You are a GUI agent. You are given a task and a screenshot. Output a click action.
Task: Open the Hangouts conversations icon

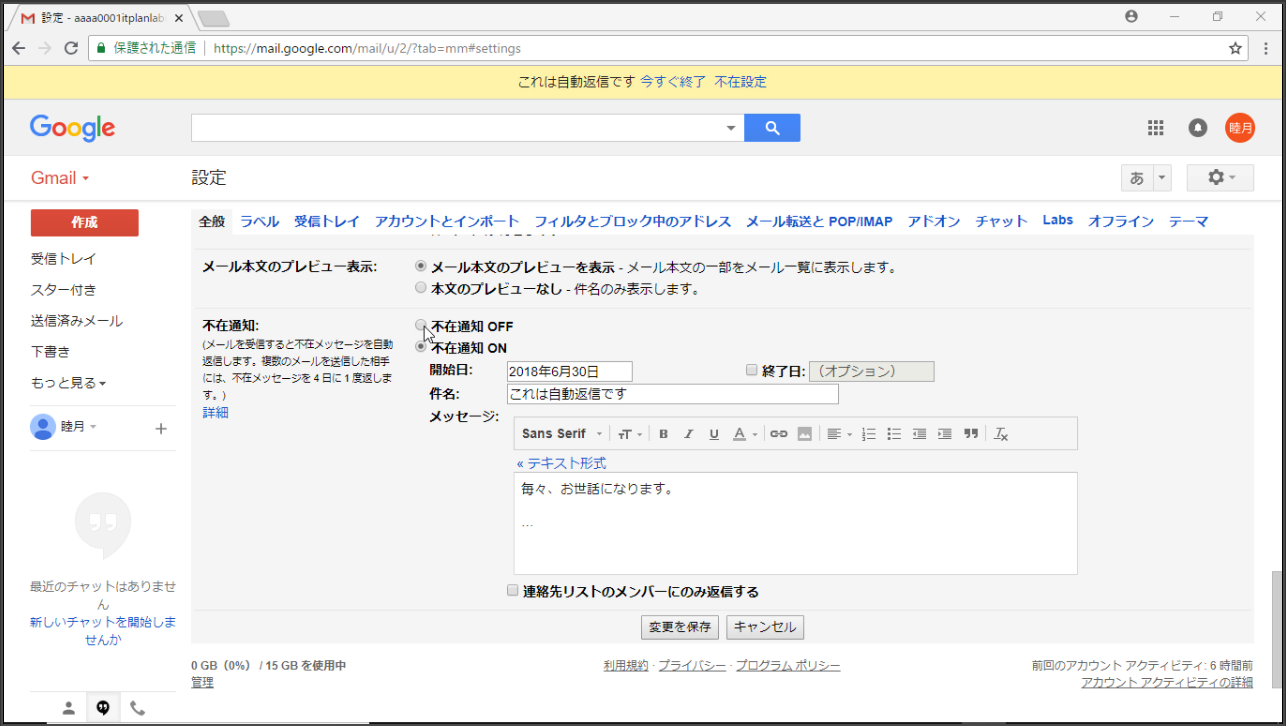(103, 708)
